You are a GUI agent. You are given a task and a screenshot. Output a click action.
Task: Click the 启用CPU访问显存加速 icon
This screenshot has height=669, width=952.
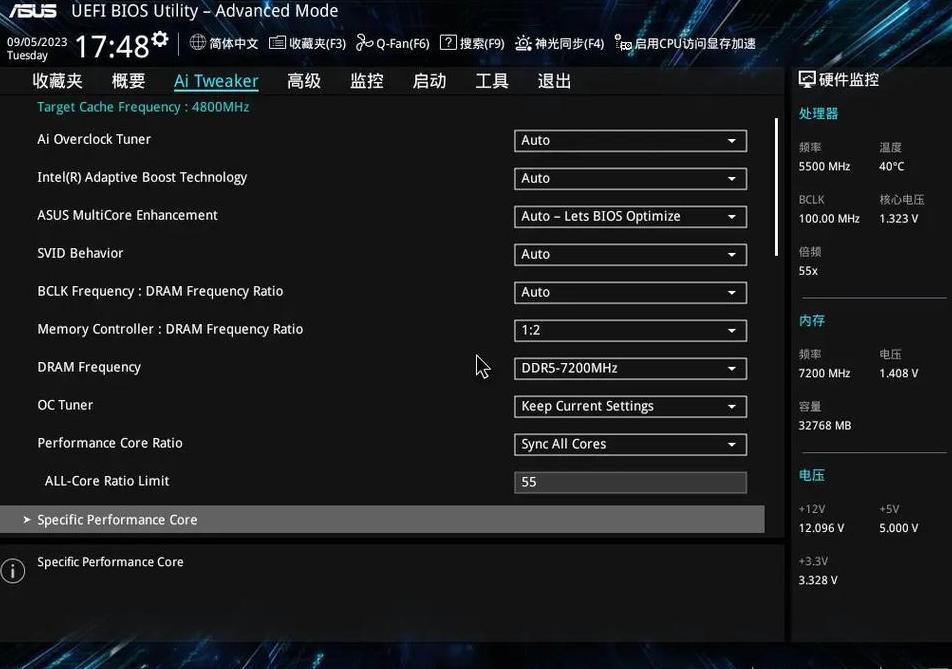click(x=624, y=42)
